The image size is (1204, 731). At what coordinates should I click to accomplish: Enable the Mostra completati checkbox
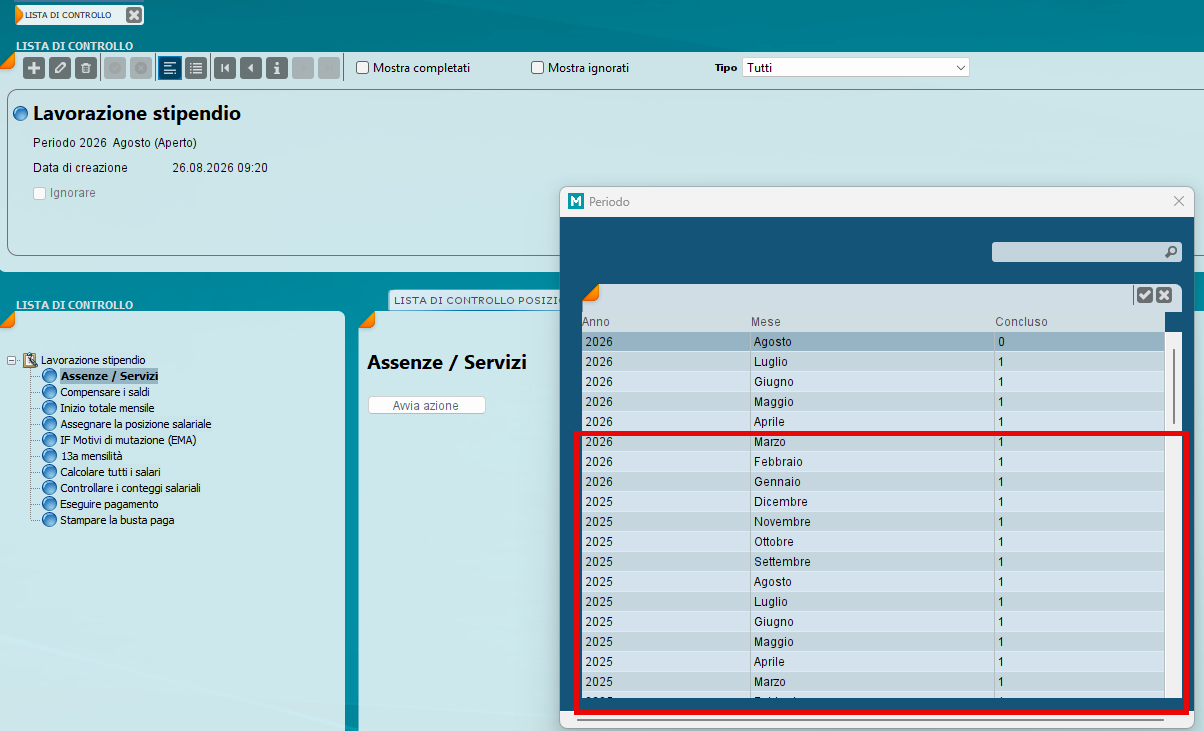363,68
